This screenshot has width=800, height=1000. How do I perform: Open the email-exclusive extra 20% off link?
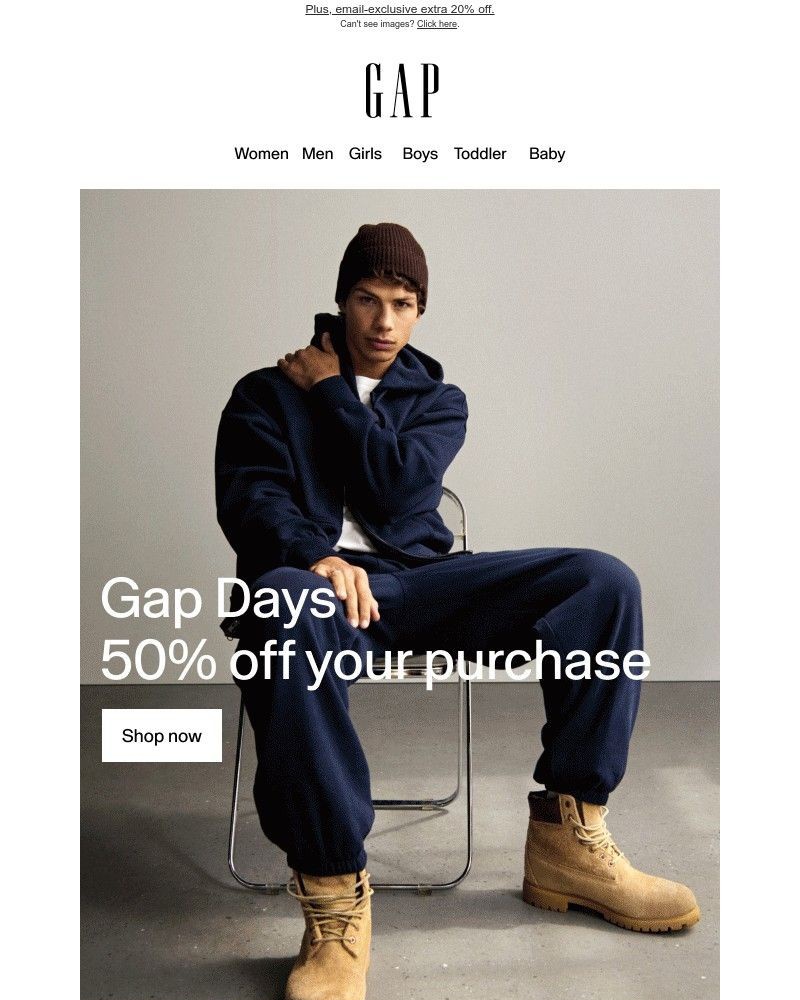coord(399,9)
